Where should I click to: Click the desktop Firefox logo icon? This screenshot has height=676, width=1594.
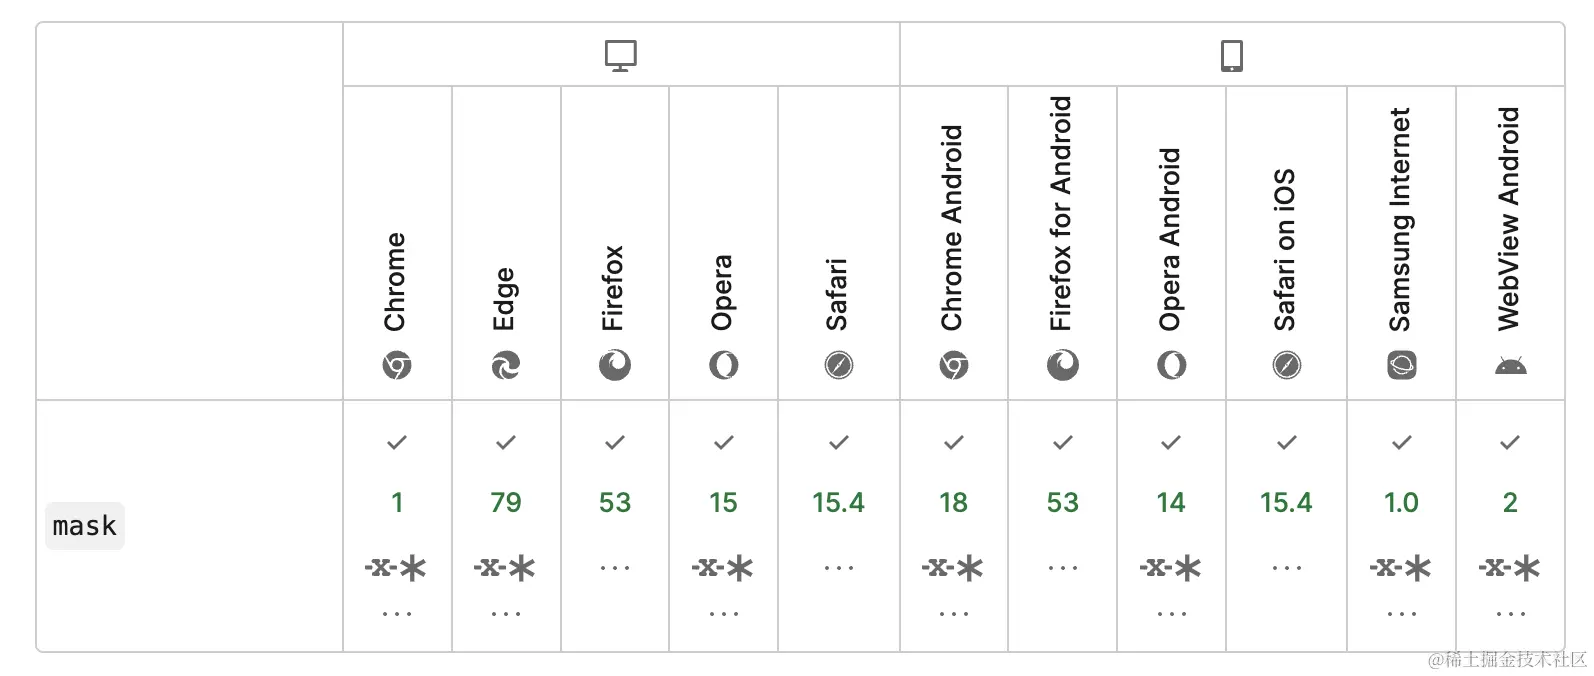[615, 366]
